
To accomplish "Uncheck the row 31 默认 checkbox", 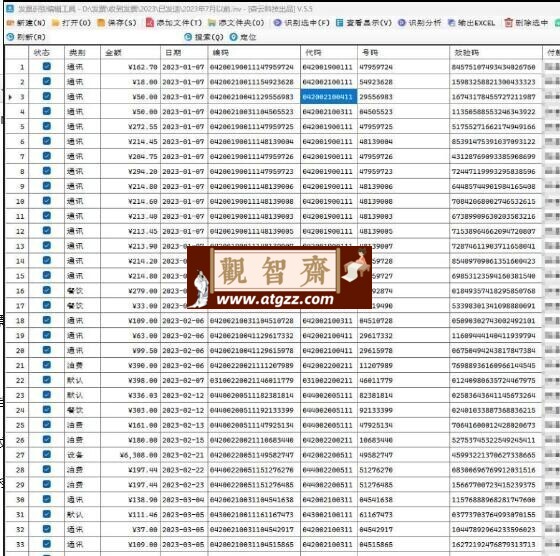I will point(46,514).
